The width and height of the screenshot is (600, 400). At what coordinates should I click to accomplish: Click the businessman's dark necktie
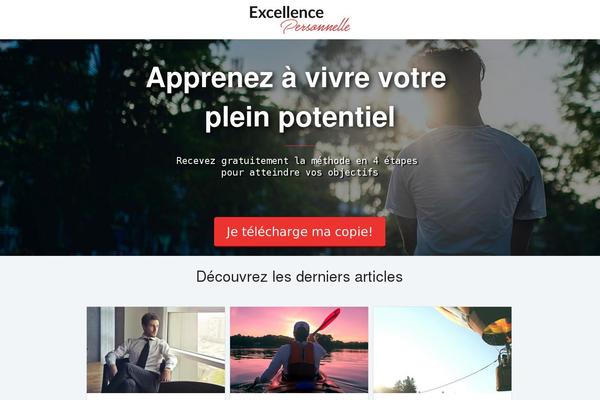pyautogui.click(x=143, y=353)
